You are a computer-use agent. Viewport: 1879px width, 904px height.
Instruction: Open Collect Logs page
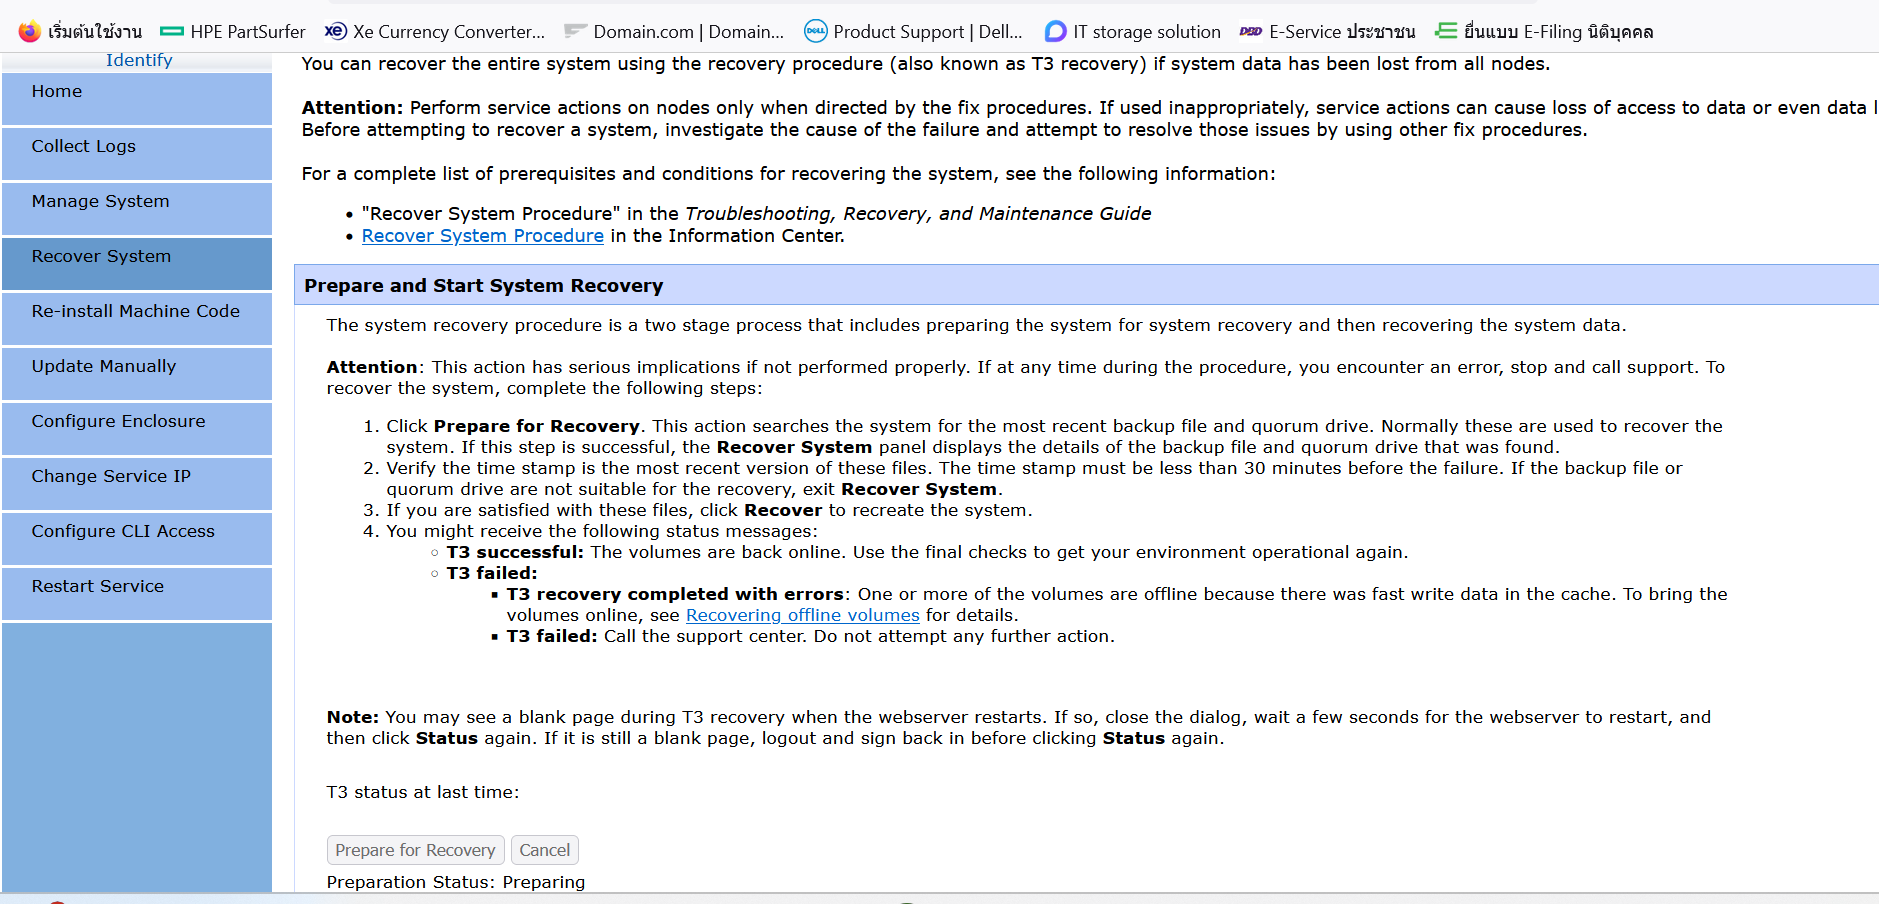click(137, 153)
